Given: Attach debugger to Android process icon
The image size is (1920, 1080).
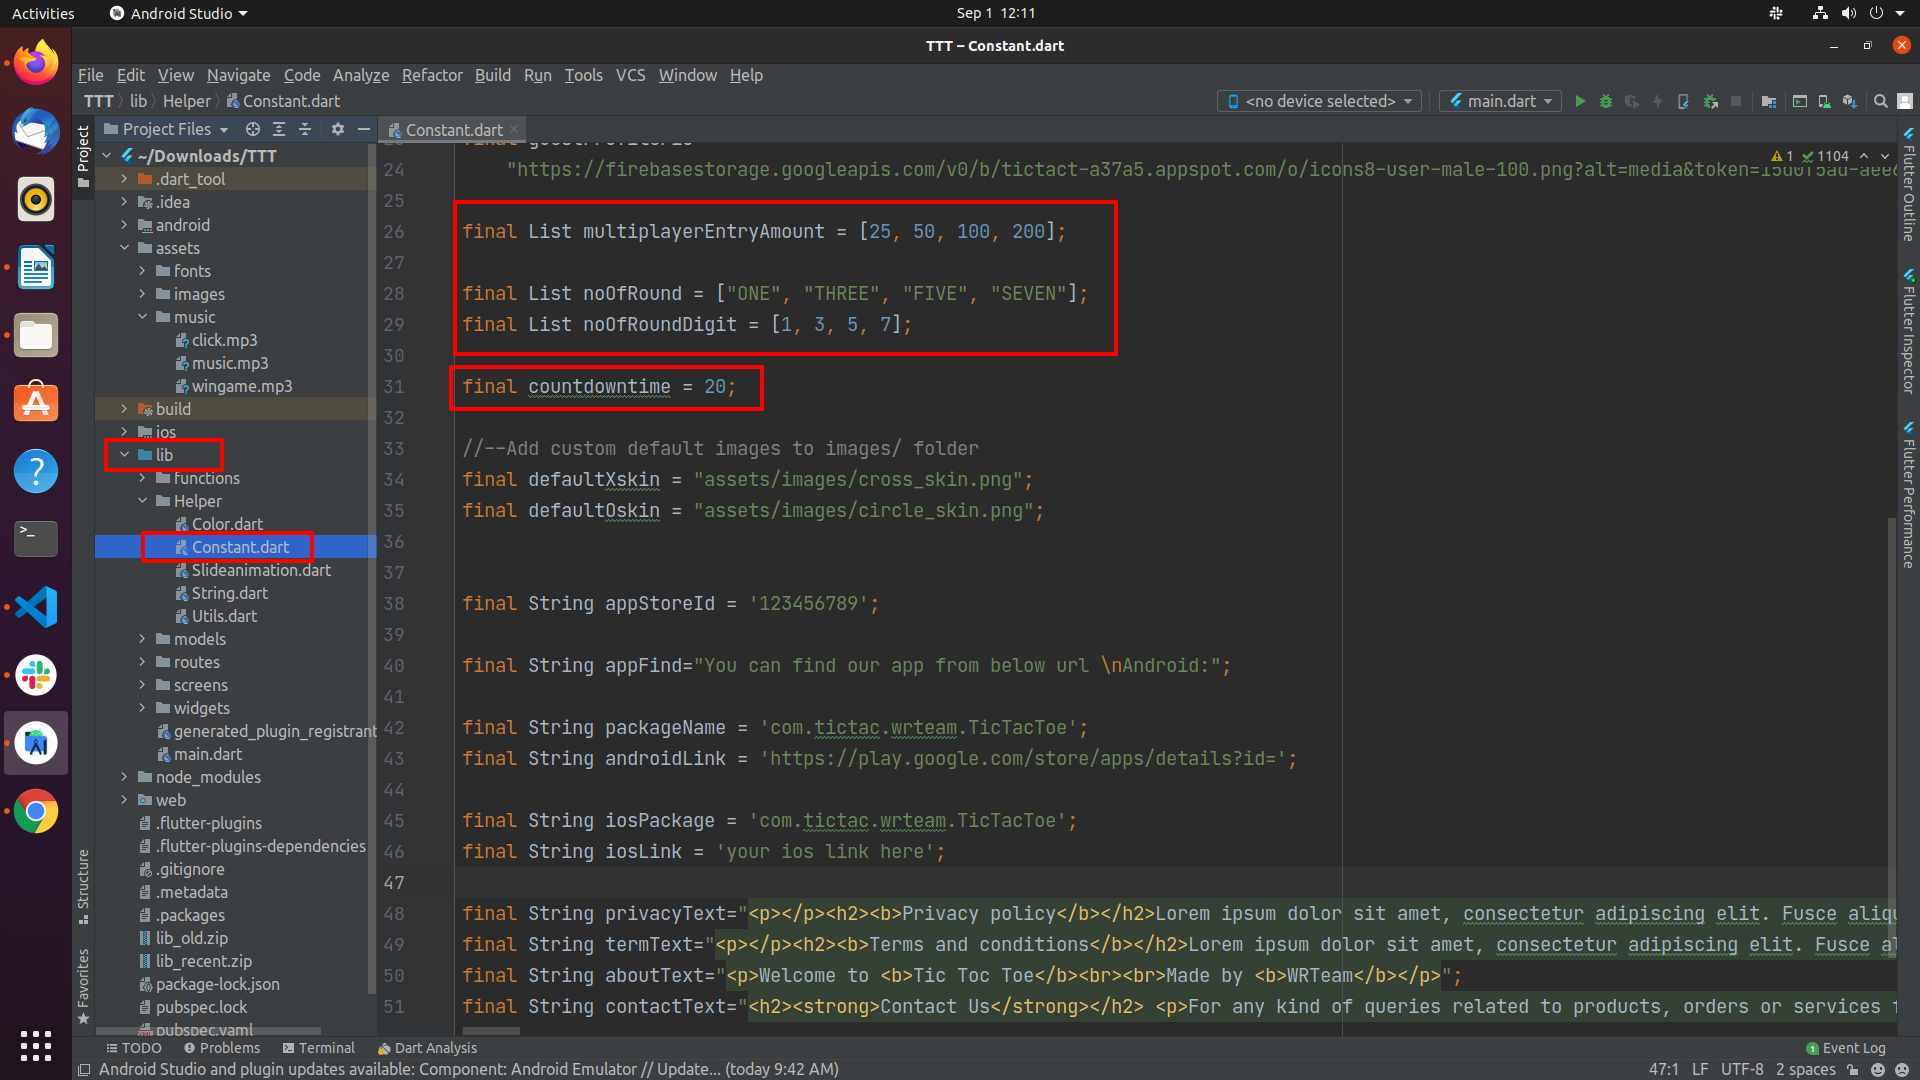Looking at the screenshot, I should point(1711,101).
